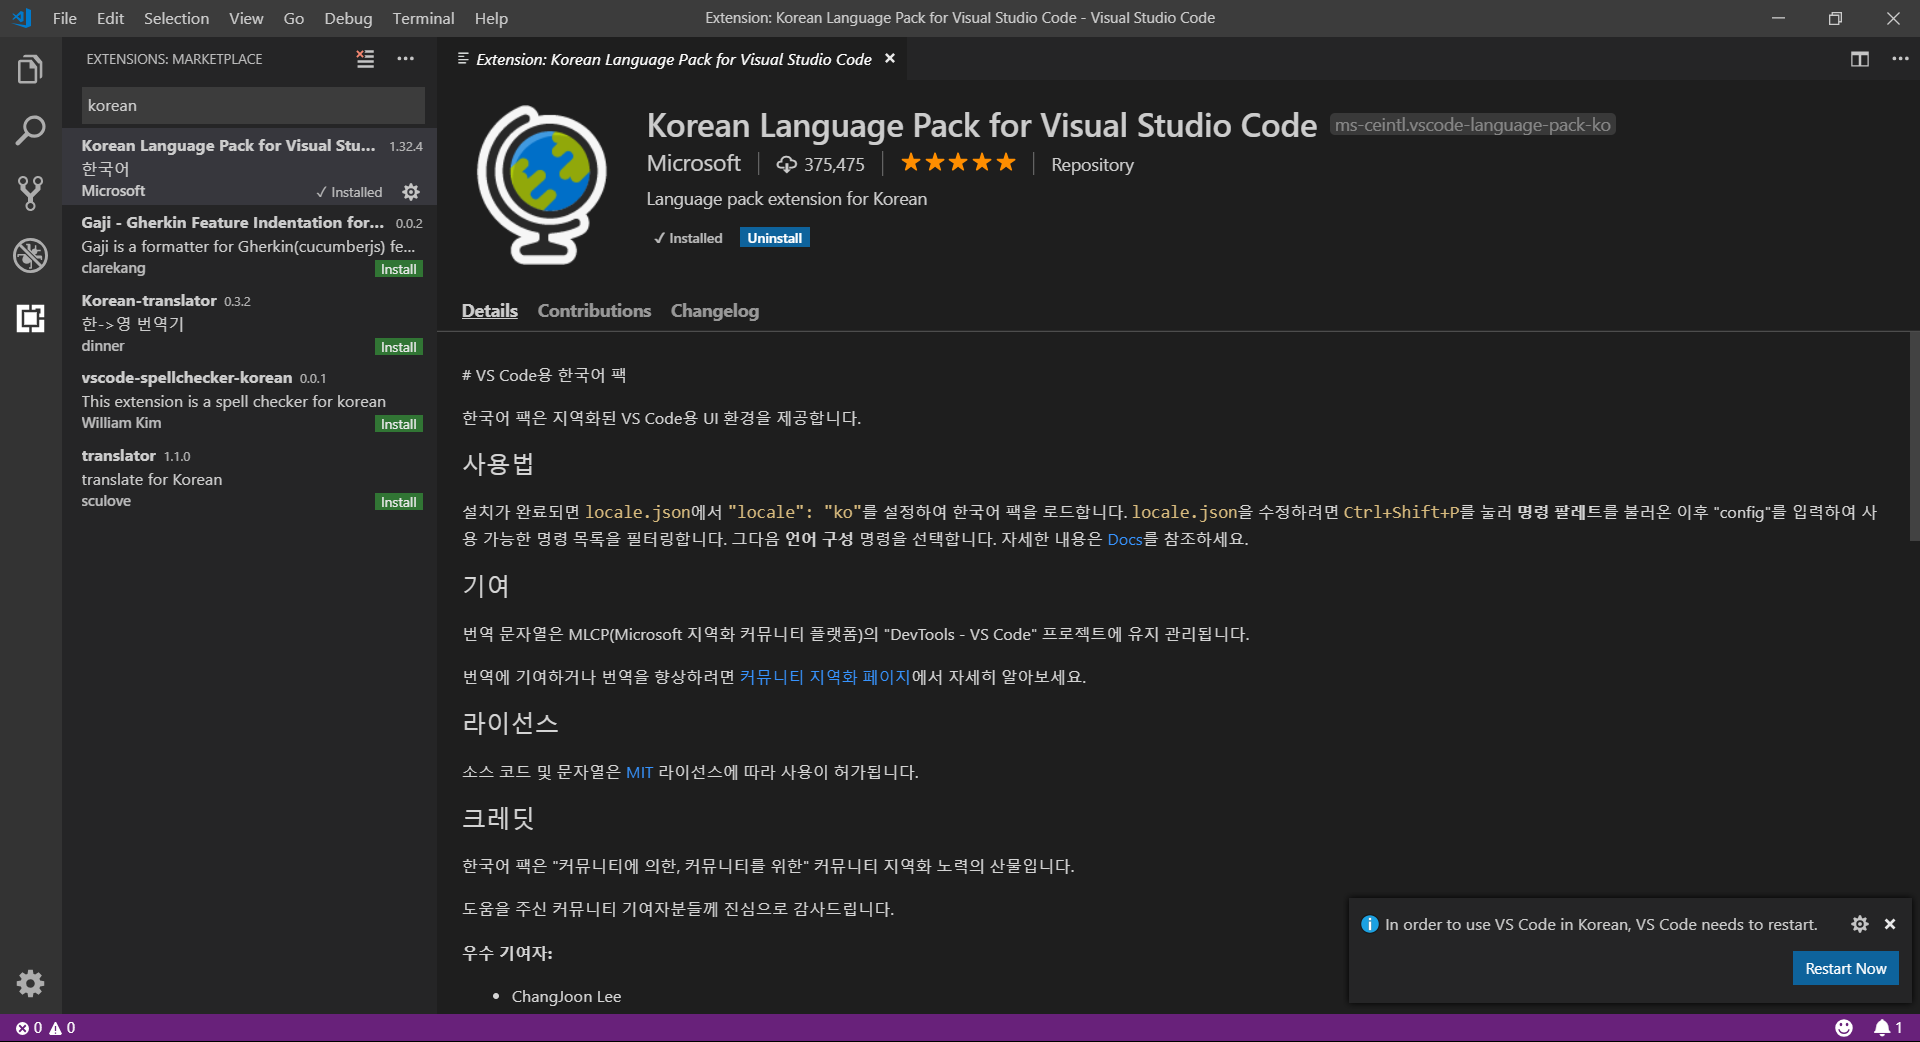Open the Explorer view in activity bar
This screenshot has width=1920, height=1042.
[30, 69]
